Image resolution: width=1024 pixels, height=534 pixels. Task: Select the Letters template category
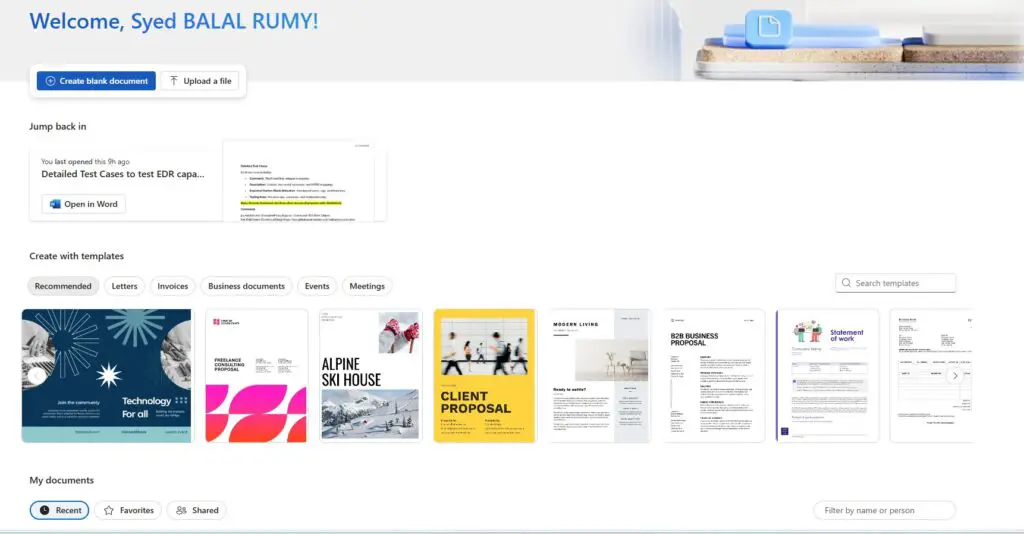(x=125, y=286)
